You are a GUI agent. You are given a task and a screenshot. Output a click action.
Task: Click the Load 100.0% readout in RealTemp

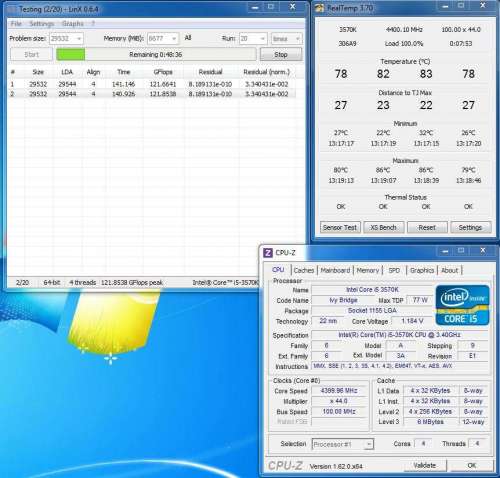[404, 44]
